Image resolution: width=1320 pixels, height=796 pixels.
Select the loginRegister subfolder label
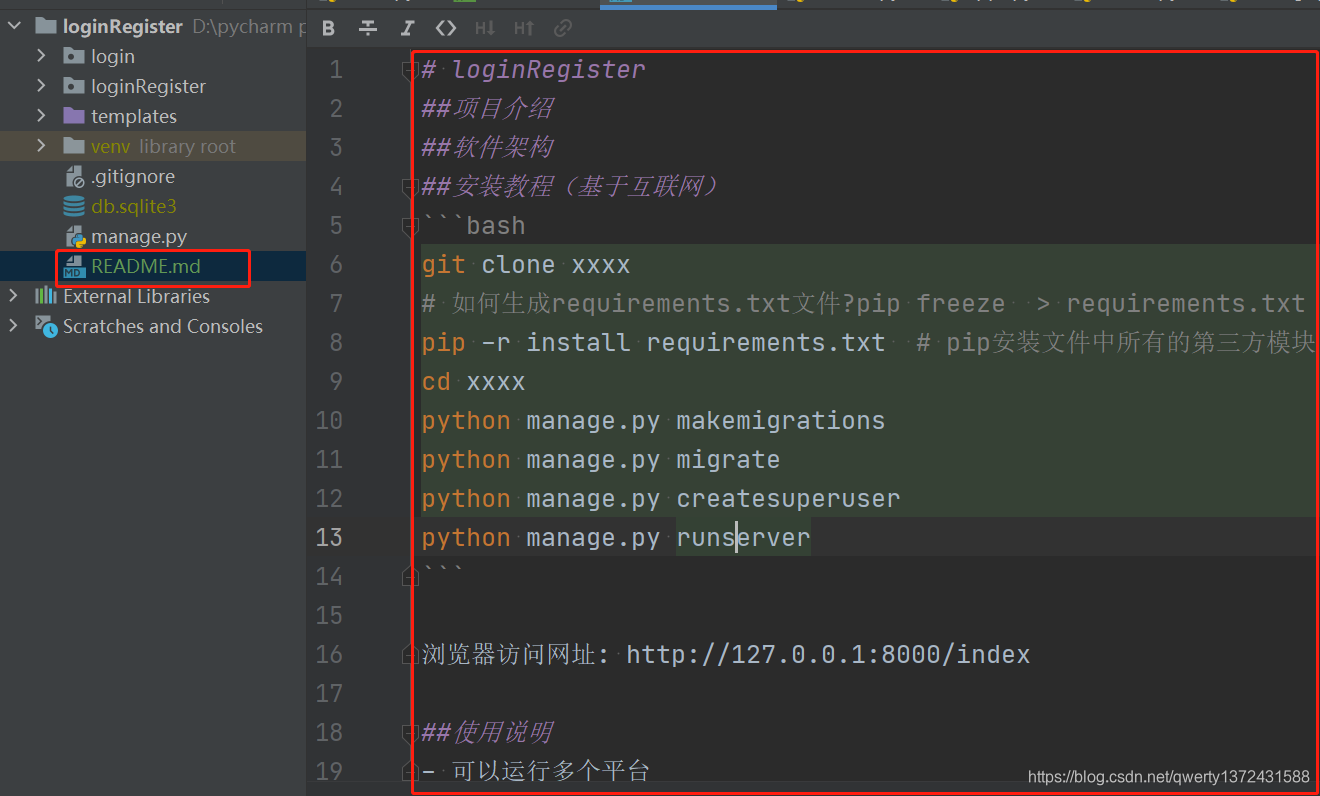click(148, 86)
